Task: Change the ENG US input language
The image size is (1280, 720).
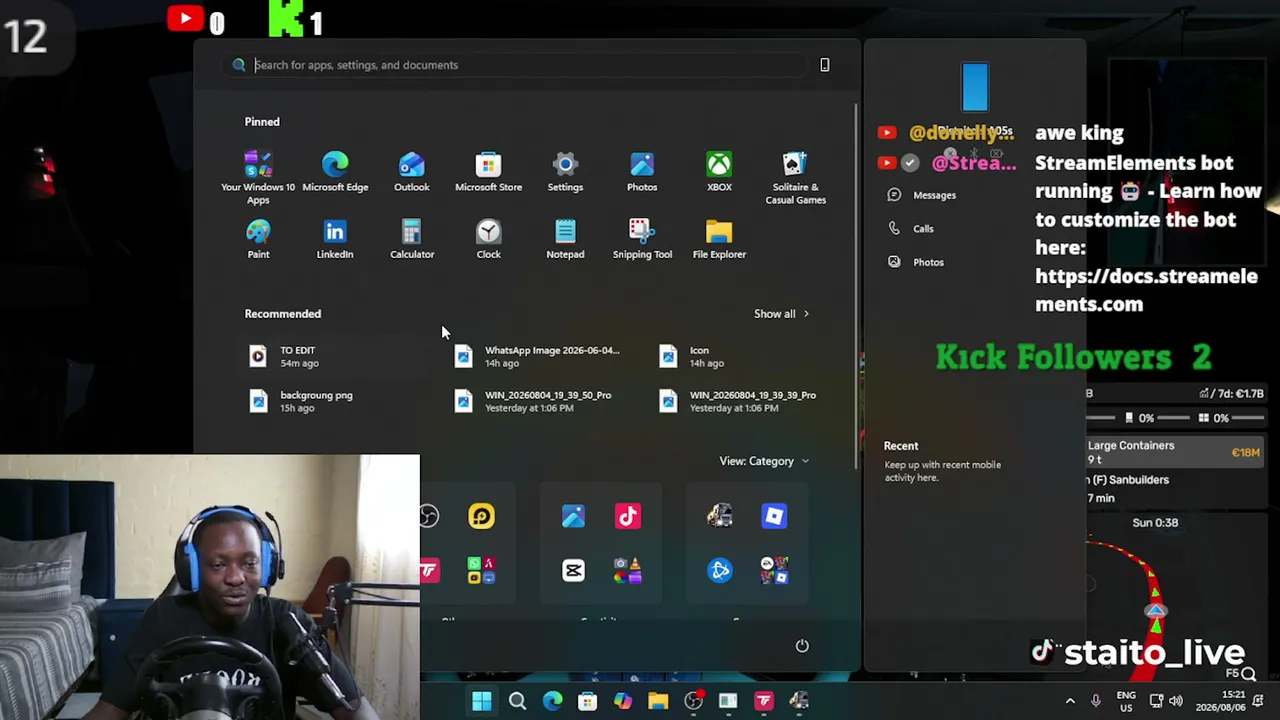Action: [x=1126, y=701]
